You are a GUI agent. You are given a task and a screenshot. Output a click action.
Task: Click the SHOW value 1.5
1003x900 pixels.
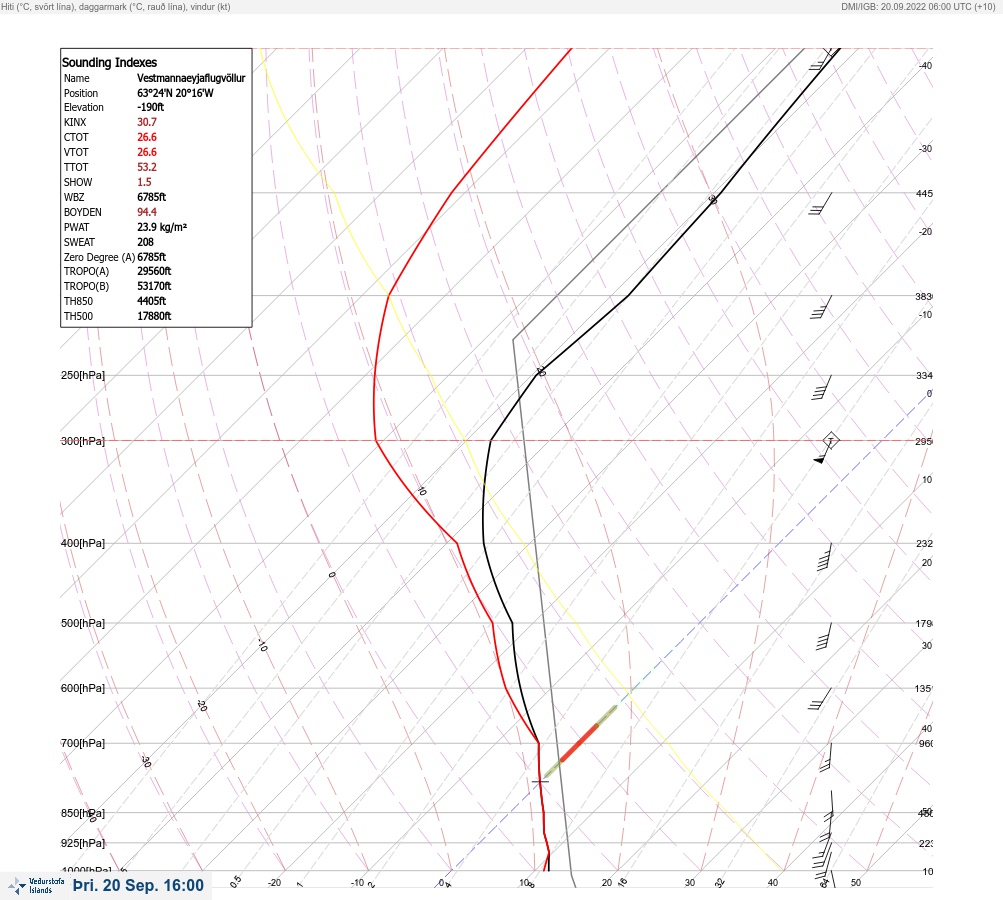pyautogui.click(x=144, y=182)
